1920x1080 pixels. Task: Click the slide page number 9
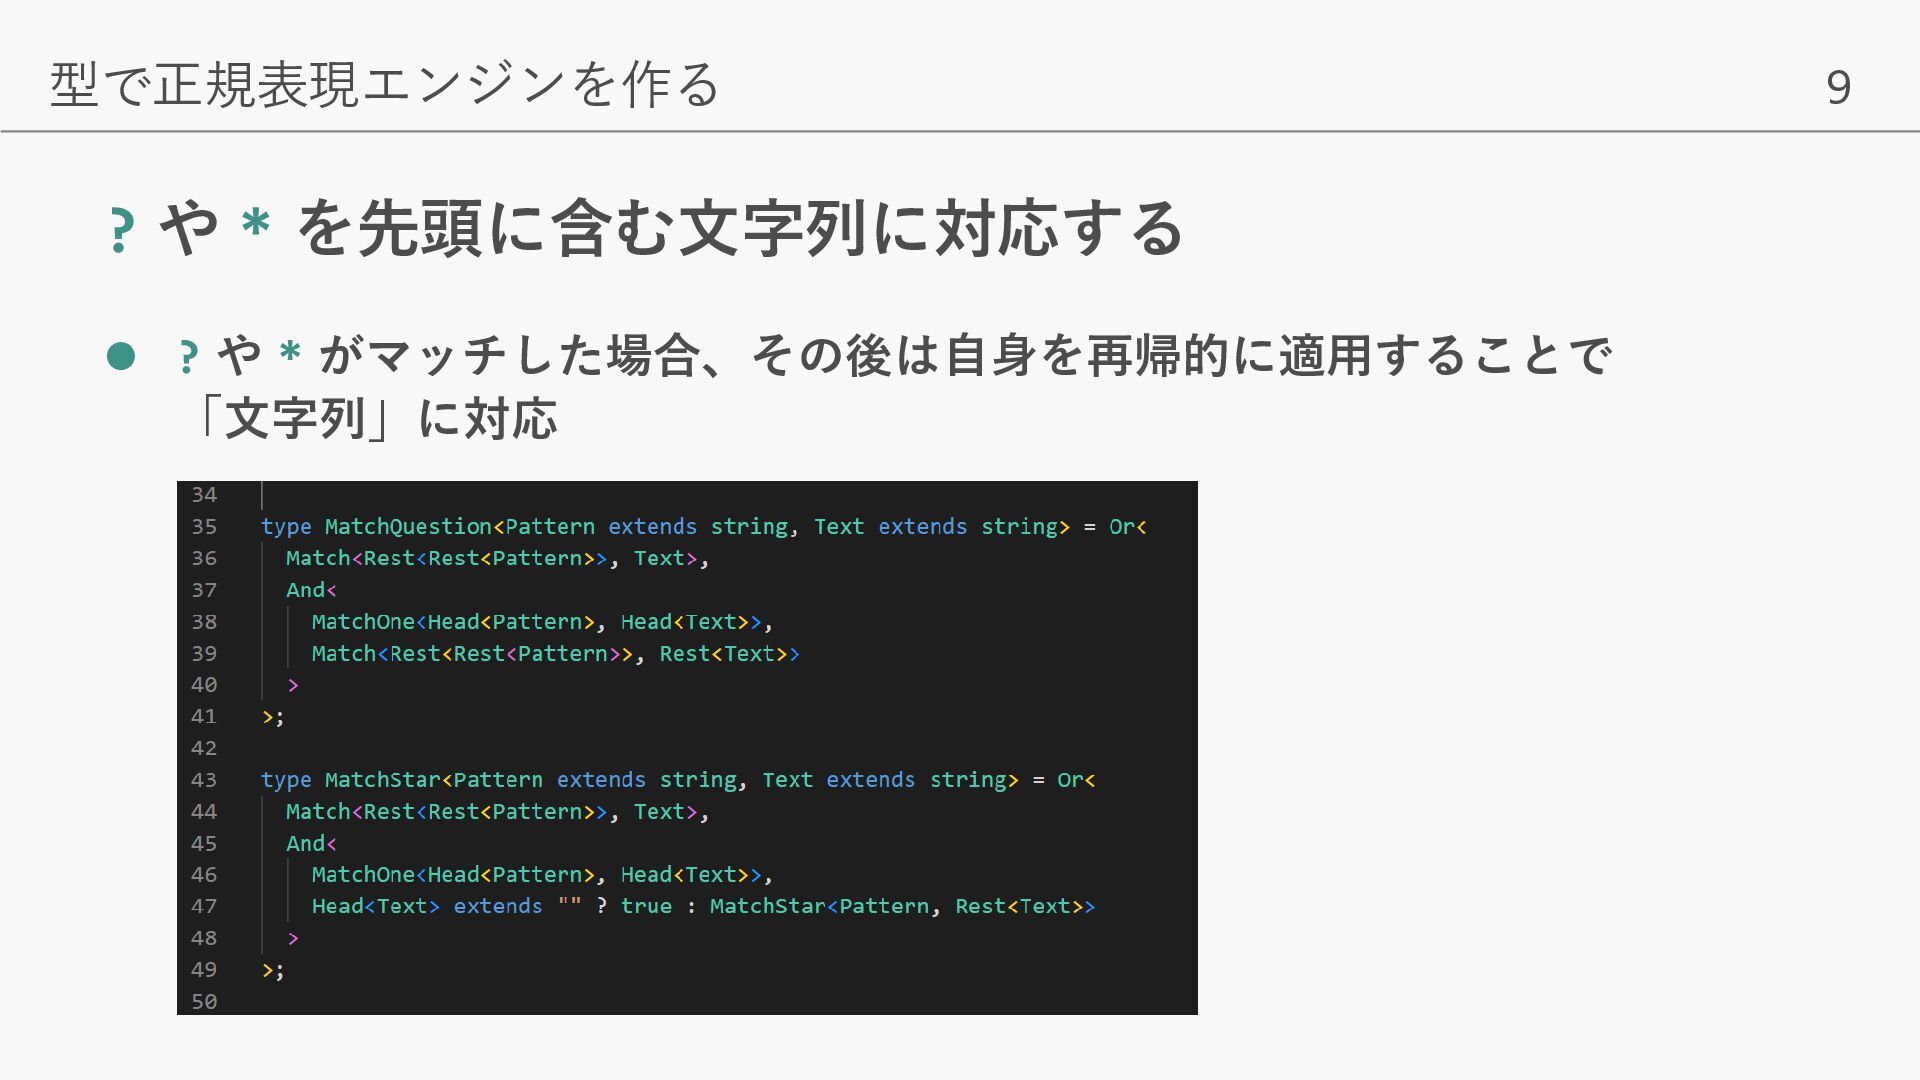1838,88
